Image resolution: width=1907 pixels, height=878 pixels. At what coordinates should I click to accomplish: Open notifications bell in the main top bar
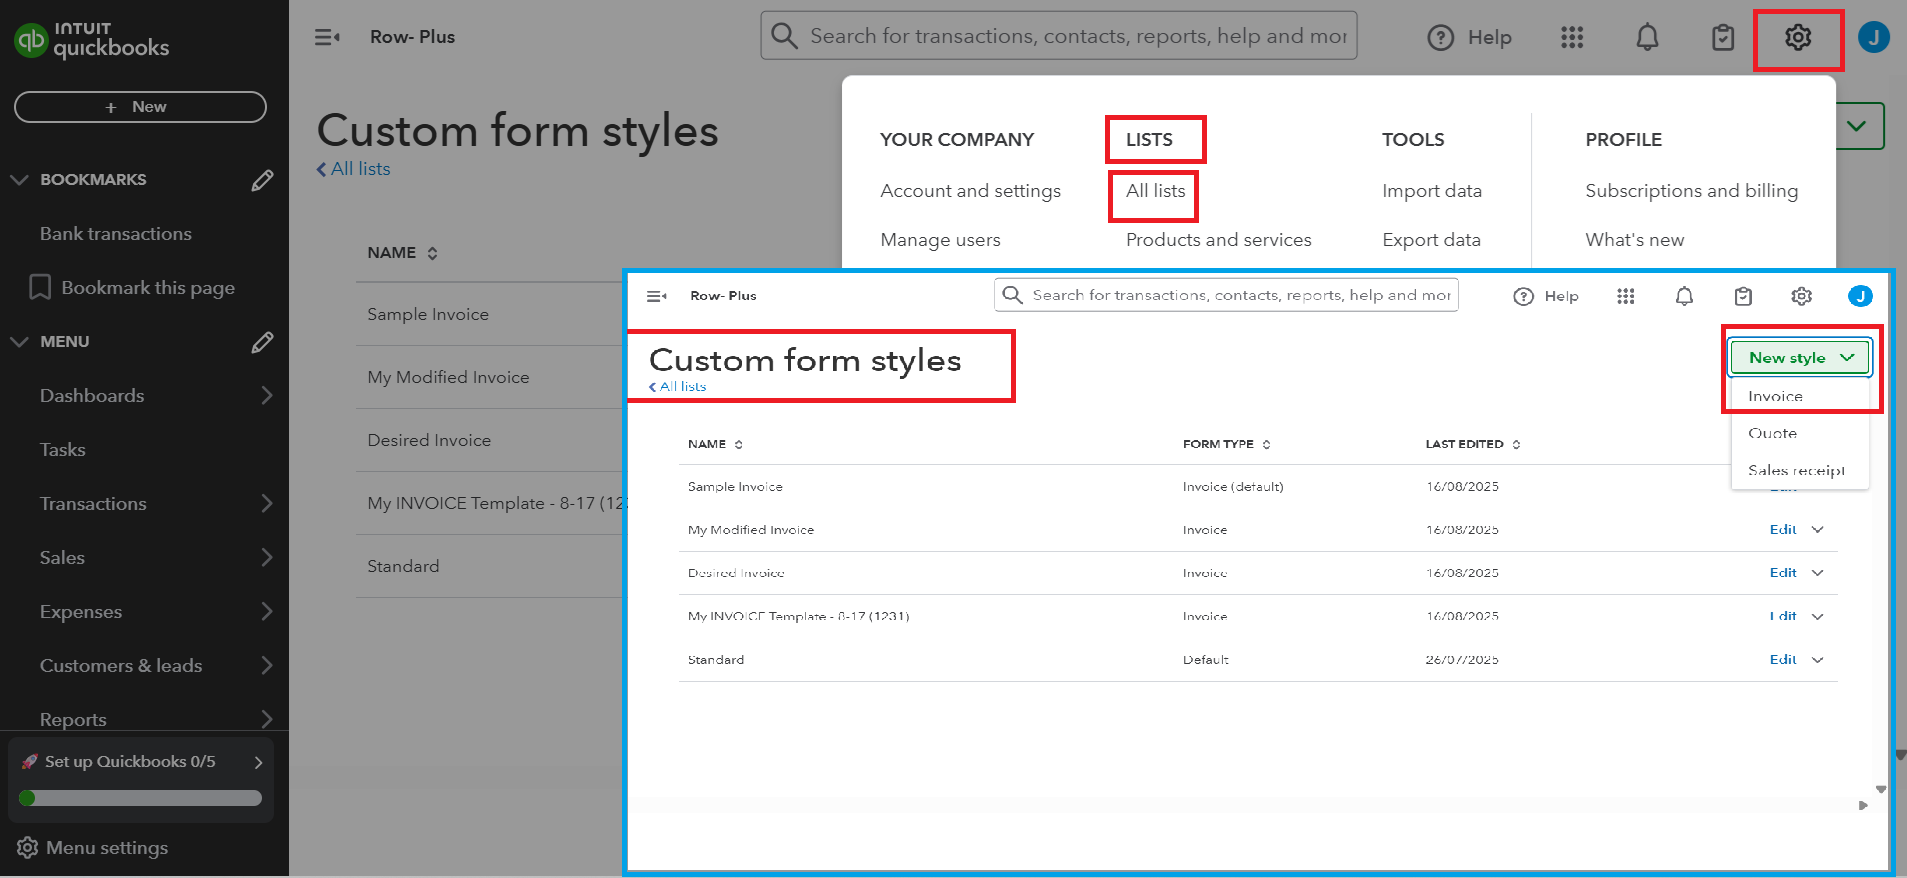pyautogui.click(x=1647, y=38)
